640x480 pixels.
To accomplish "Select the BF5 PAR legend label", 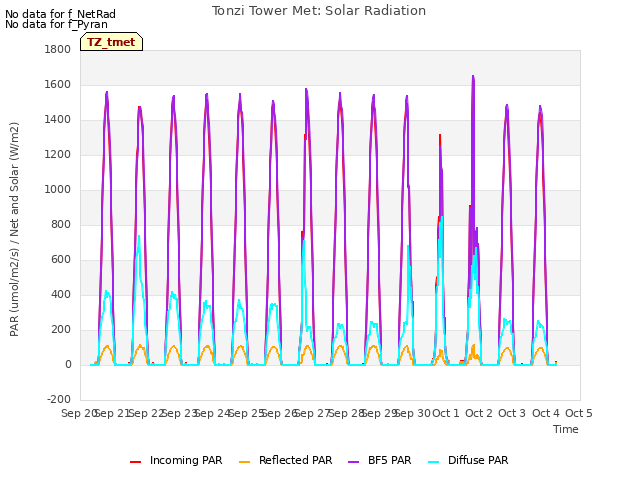I will click(389, 460).
